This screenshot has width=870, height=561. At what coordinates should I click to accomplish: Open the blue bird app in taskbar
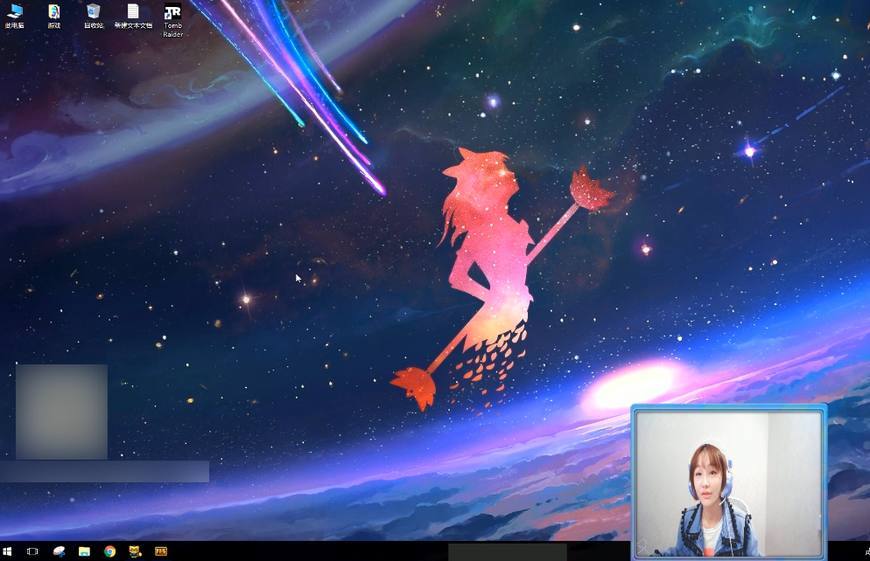[x=59, y=551]
